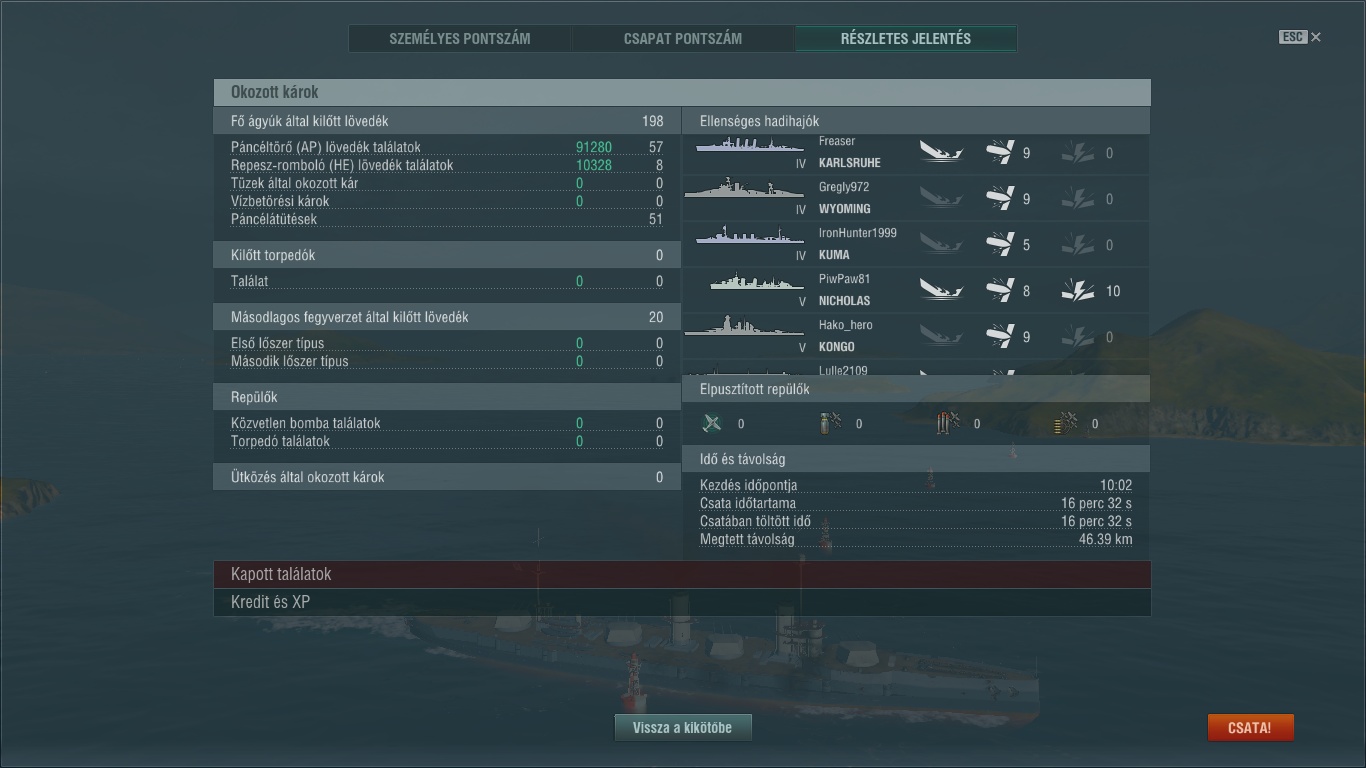The height and width of the screenshot is (768, 1366).
Task: Expand the Kredit és XP section
Action: (682, 602)
